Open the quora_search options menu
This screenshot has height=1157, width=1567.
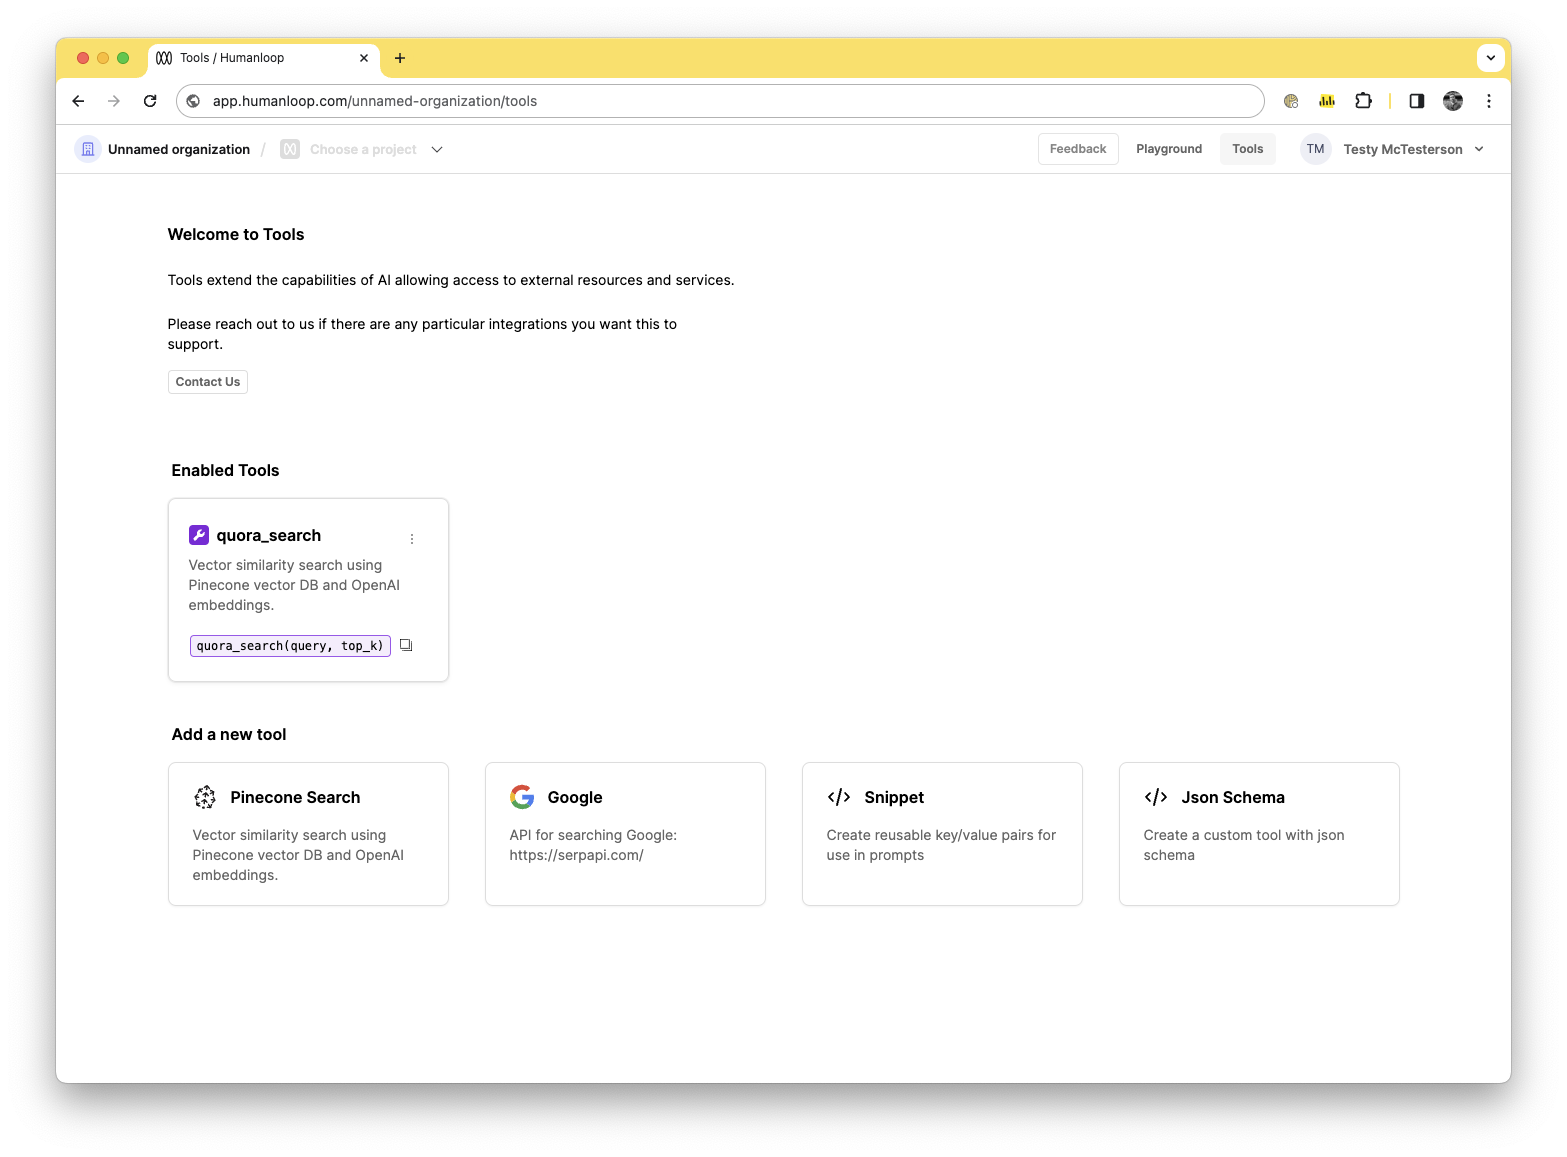coord(412,538)
